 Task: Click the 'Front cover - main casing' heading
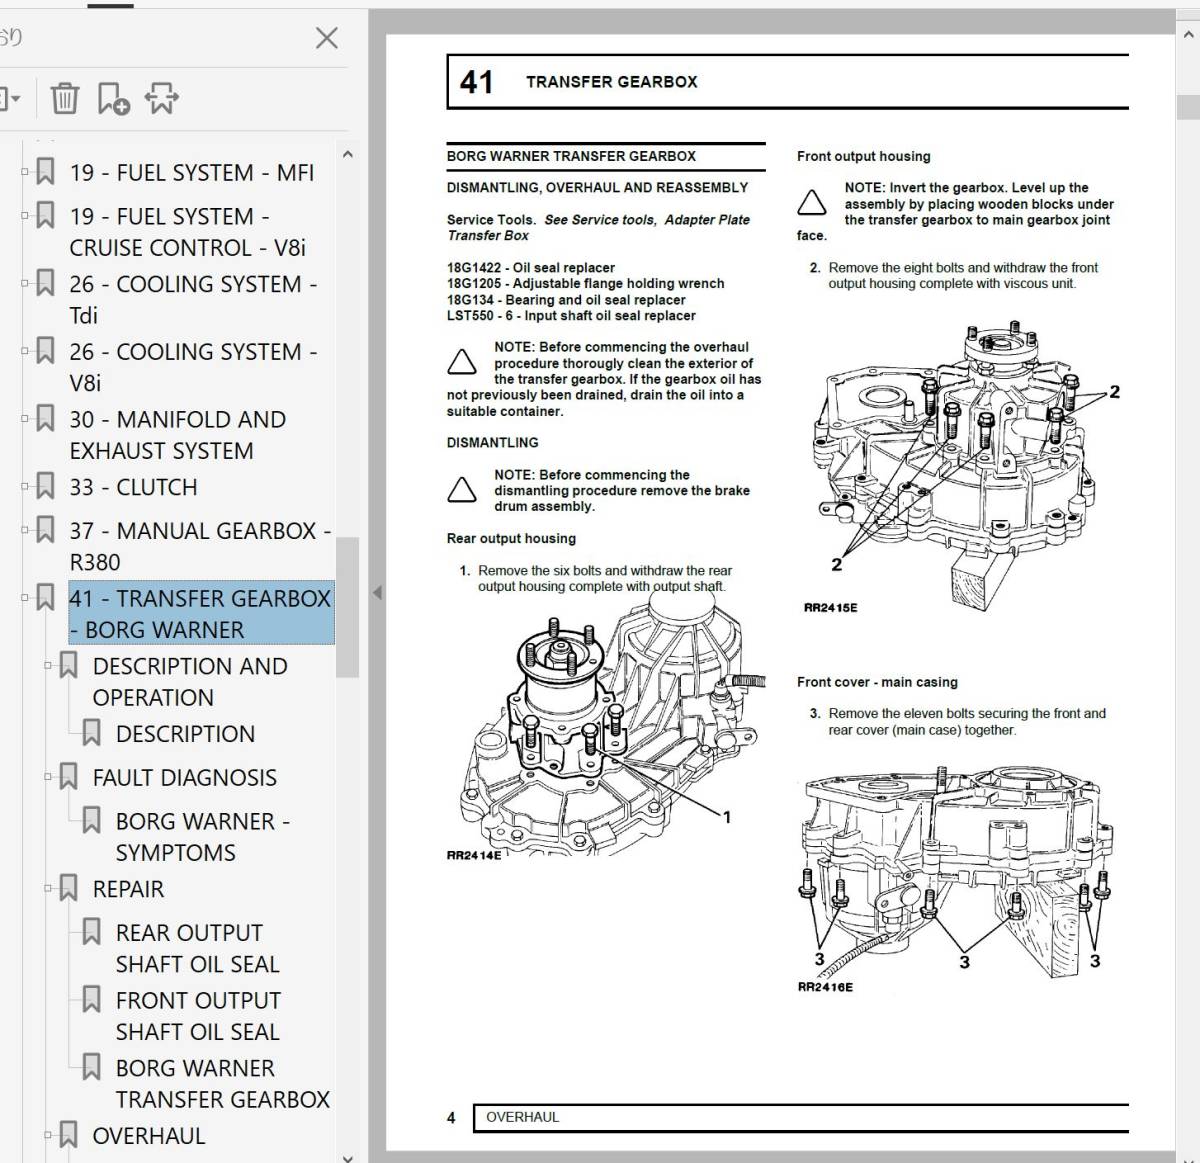877,682
